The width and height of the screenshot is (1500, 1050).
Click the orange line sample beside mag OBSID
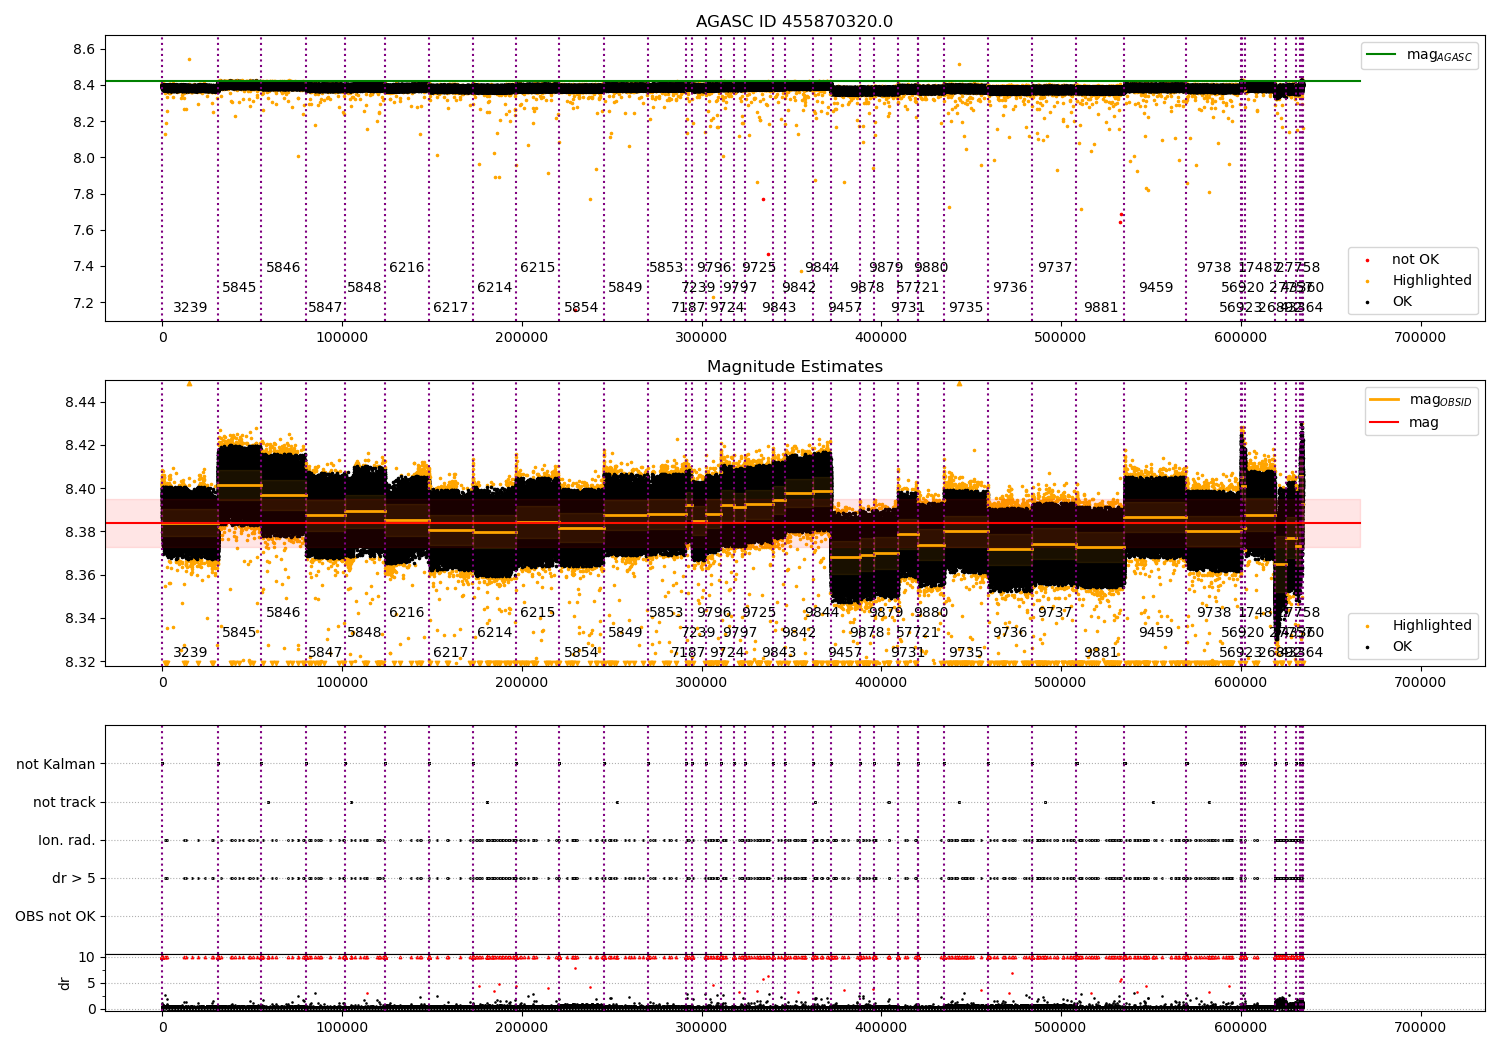(1384, 399)
